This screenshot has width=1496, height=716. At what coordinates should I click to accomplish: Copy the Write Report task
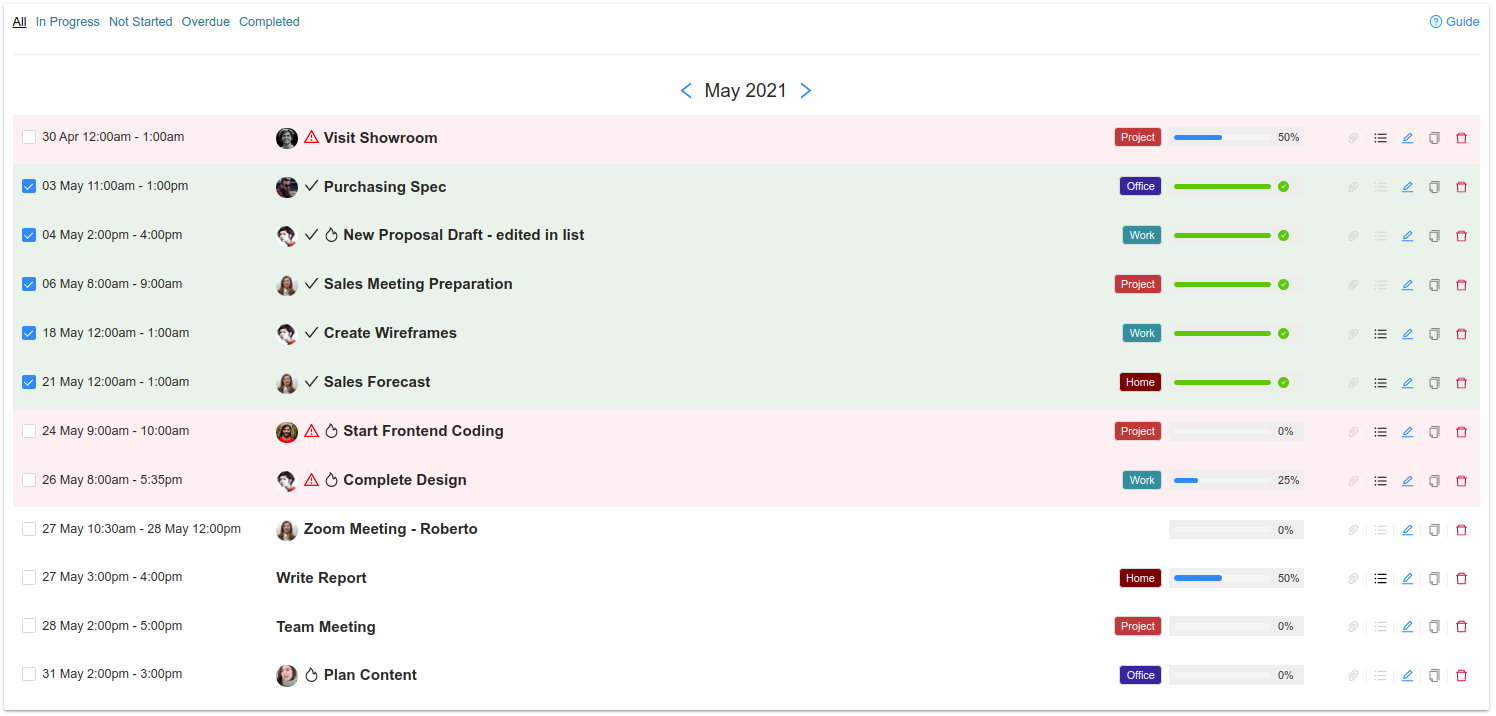1434,578
